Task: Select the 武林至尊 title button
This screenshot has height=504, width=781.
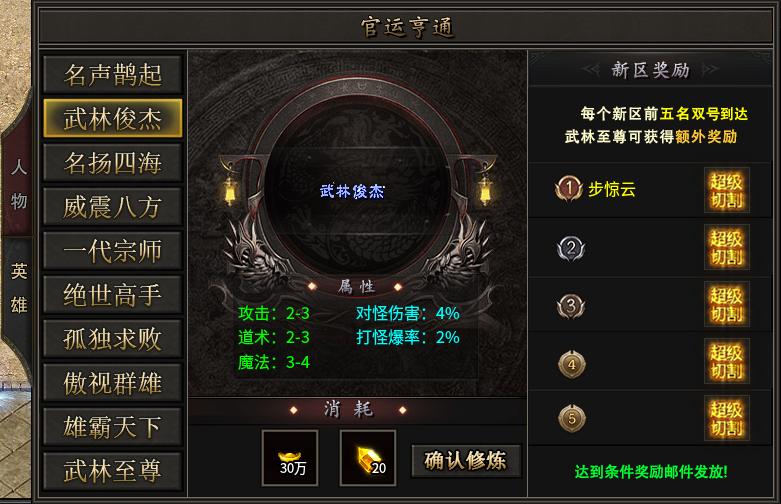Action: click(x=113, y=471)
